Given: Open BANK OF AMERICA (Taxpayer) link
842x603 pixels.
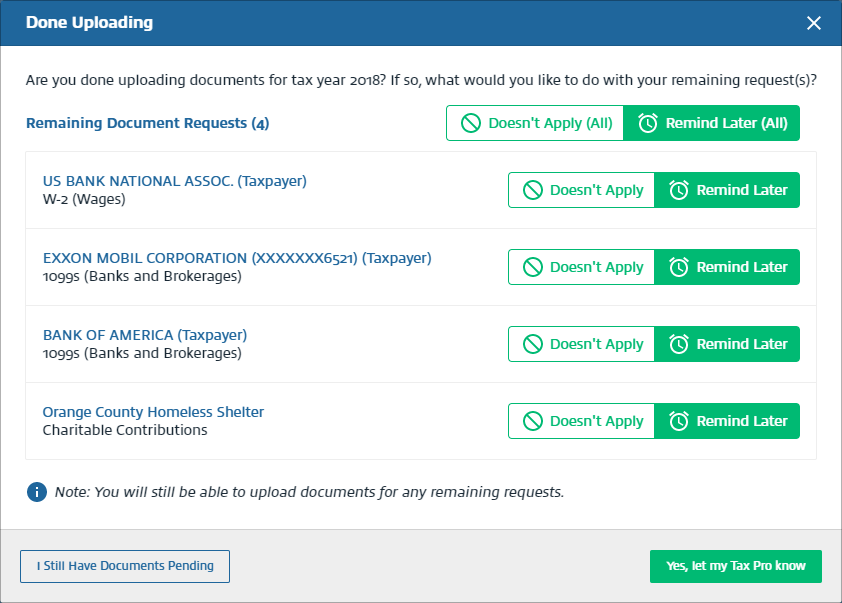Looking at the screenshot, I should (145, 335).
